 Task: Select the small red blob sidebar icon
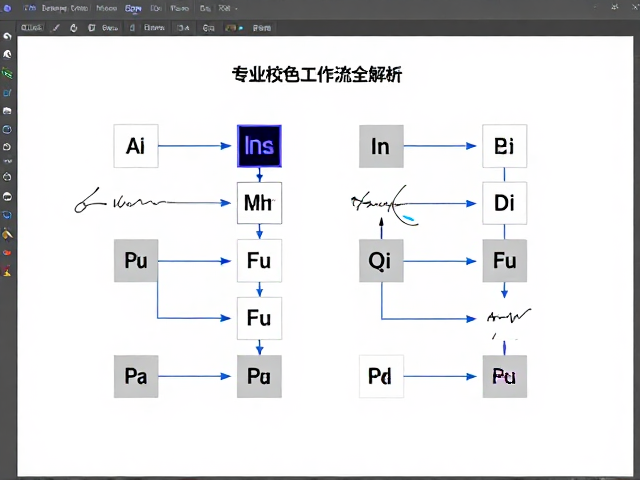pyautogui.click(x=7, y=253)
